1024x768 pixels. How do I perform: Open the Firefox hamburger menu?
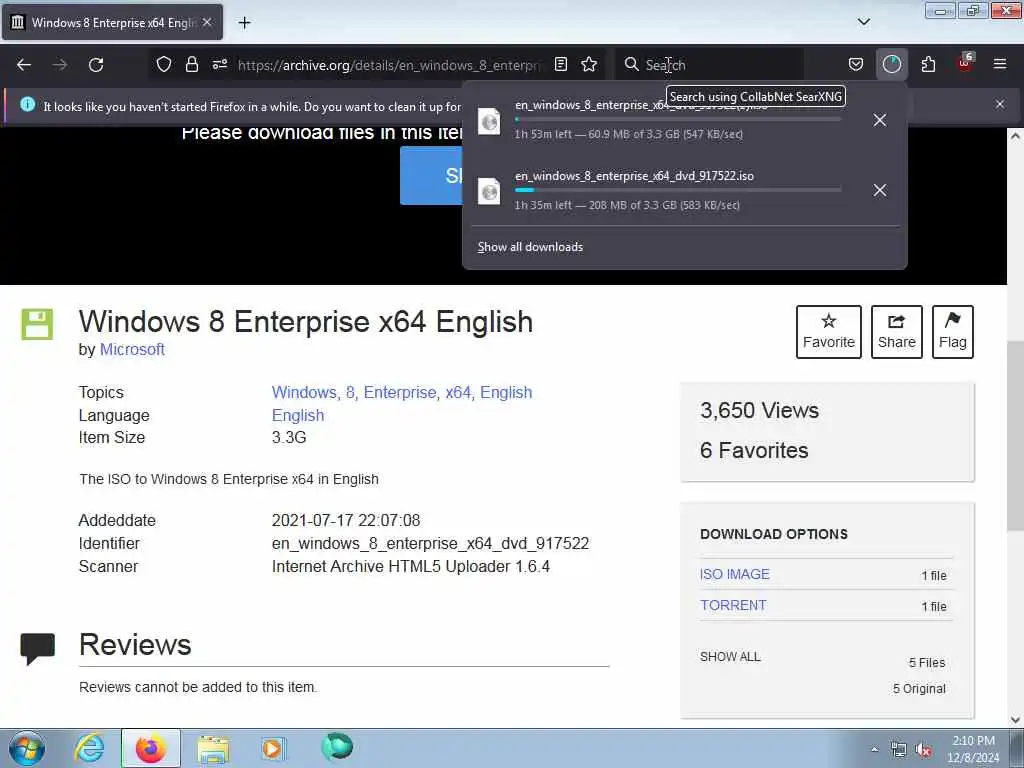pyautogui.click(x=1000, y=64)
